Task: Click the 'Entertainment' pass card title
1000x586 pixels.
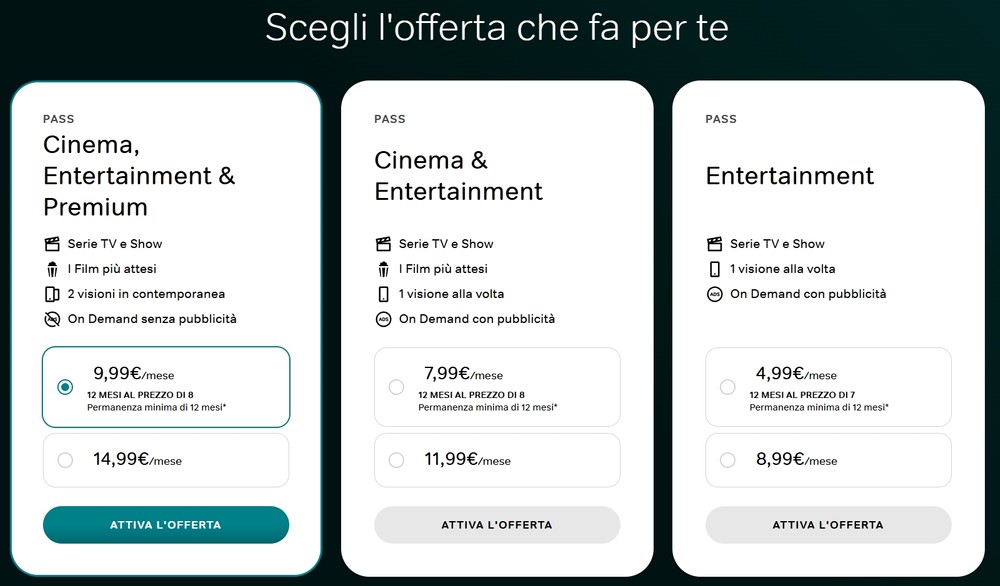Action: point(789,176)
